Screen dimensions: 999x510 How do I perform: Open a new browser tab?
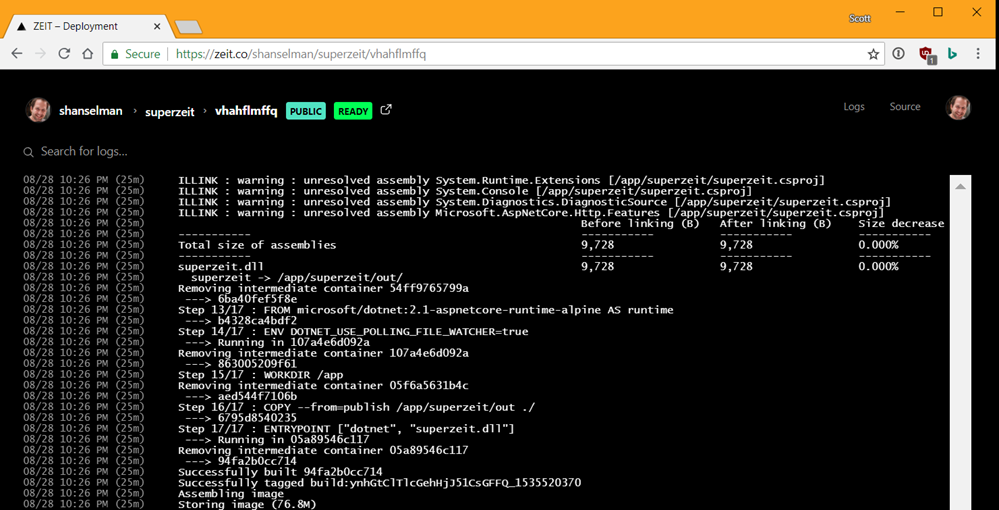(x=189, y=27)
